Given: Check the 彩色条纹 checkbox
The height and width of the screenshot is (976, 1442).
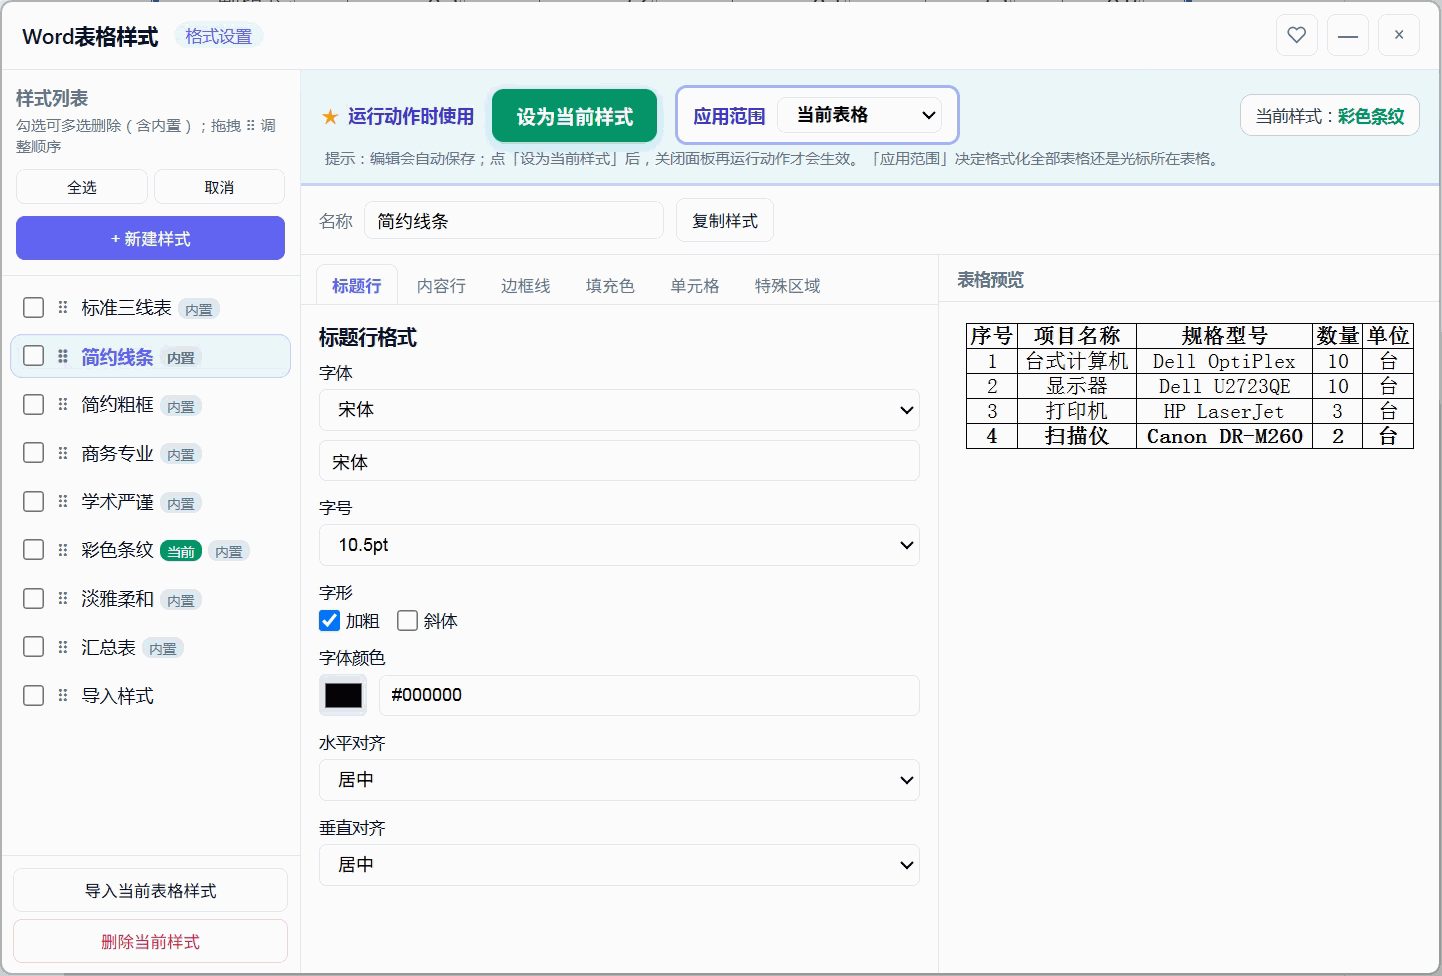Looking at the screenshot, I should point(33,550).
